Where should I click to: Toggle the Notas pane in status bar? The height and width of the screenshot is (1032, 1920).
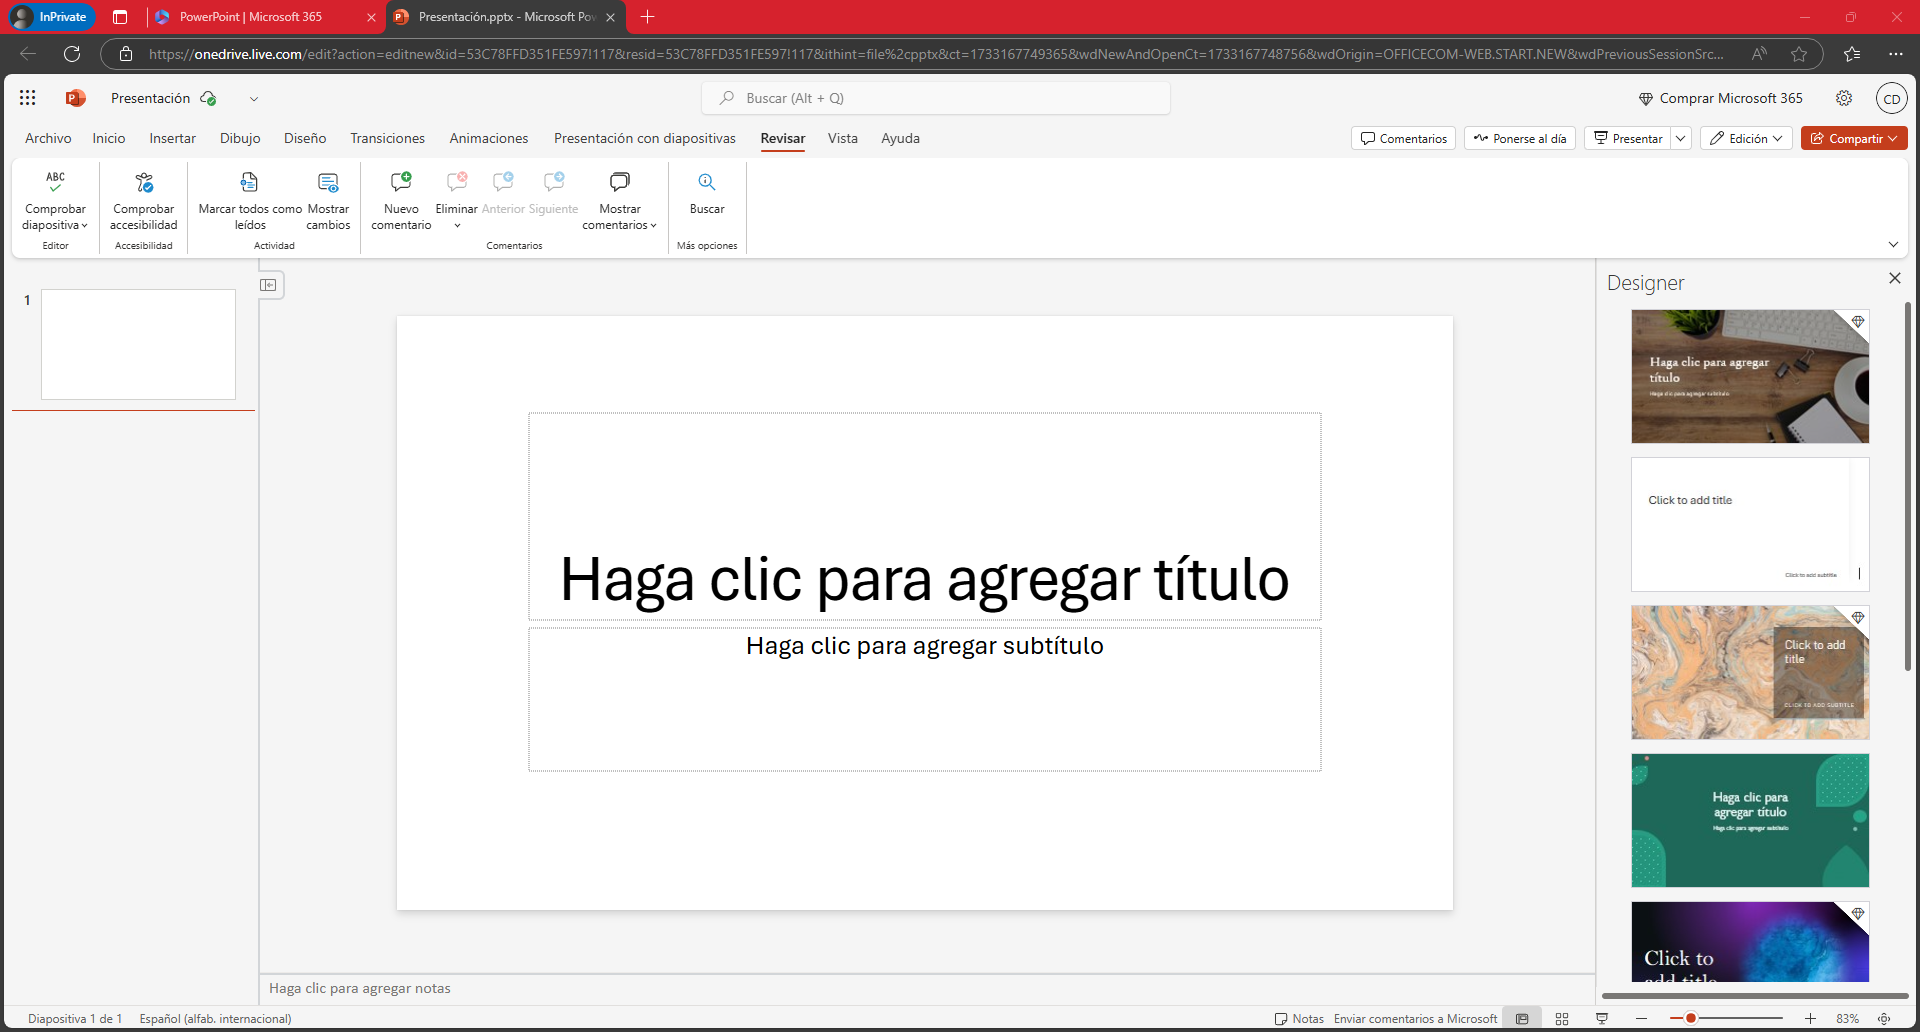(1299, 1019)
